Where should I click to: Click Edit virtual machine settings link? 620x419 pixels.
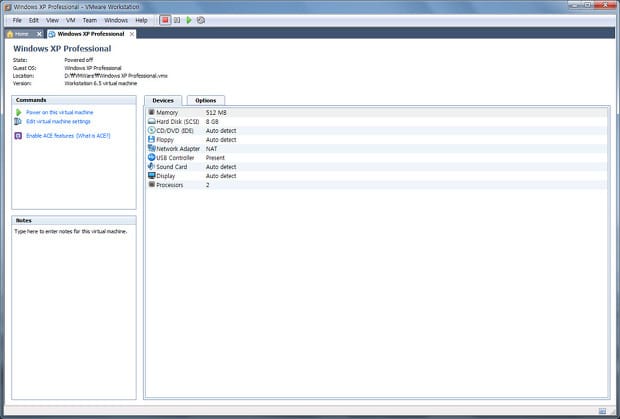[58, 122]
